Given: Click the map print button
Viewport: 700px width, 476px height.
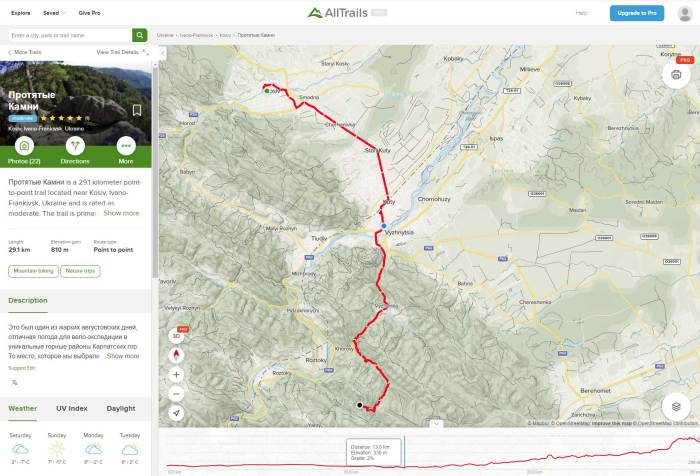Looking at the screenshot, I should pos(676,73).
